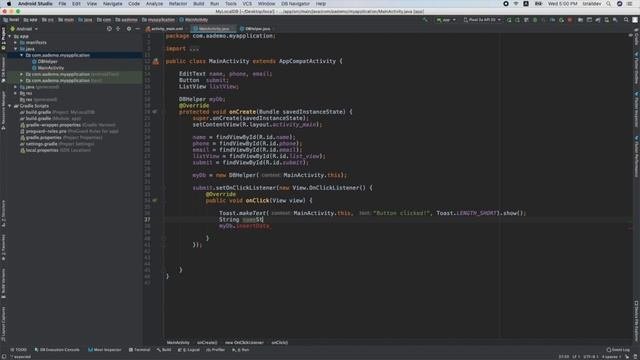Click the collapse-all icon in Project panel header
The image size is (640, 360).
(x=118, y=29)
